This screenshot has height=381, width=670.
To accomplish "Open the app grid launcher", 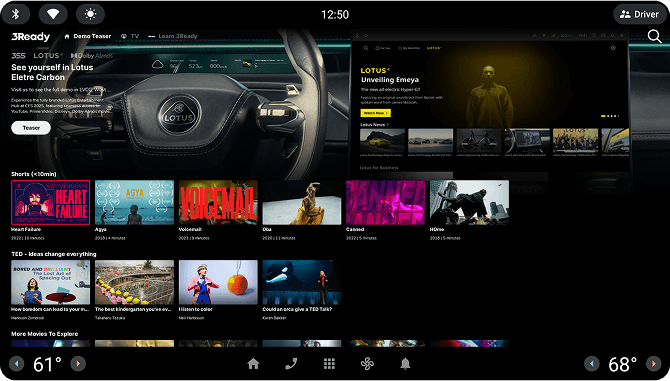I will [329, 364].
